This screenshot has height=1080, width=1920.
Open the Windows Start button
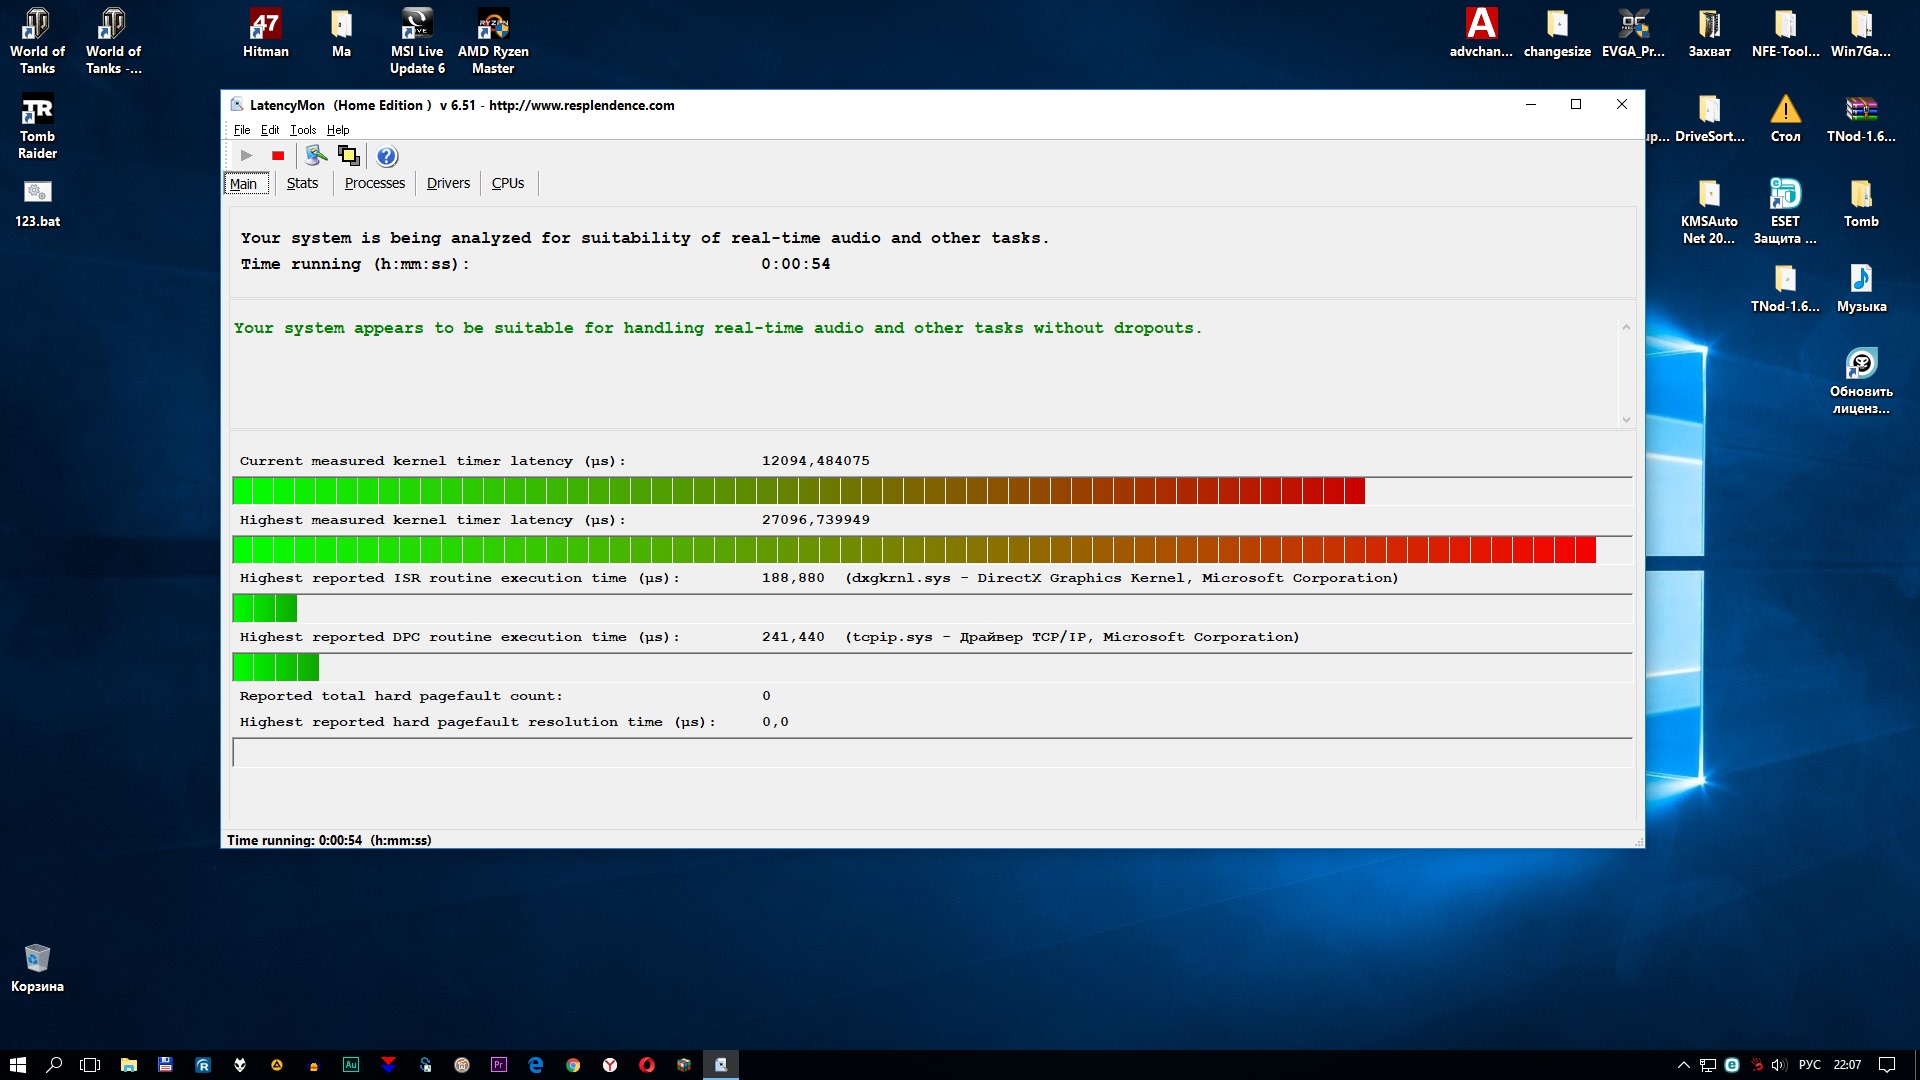[x=17, y=1065]
